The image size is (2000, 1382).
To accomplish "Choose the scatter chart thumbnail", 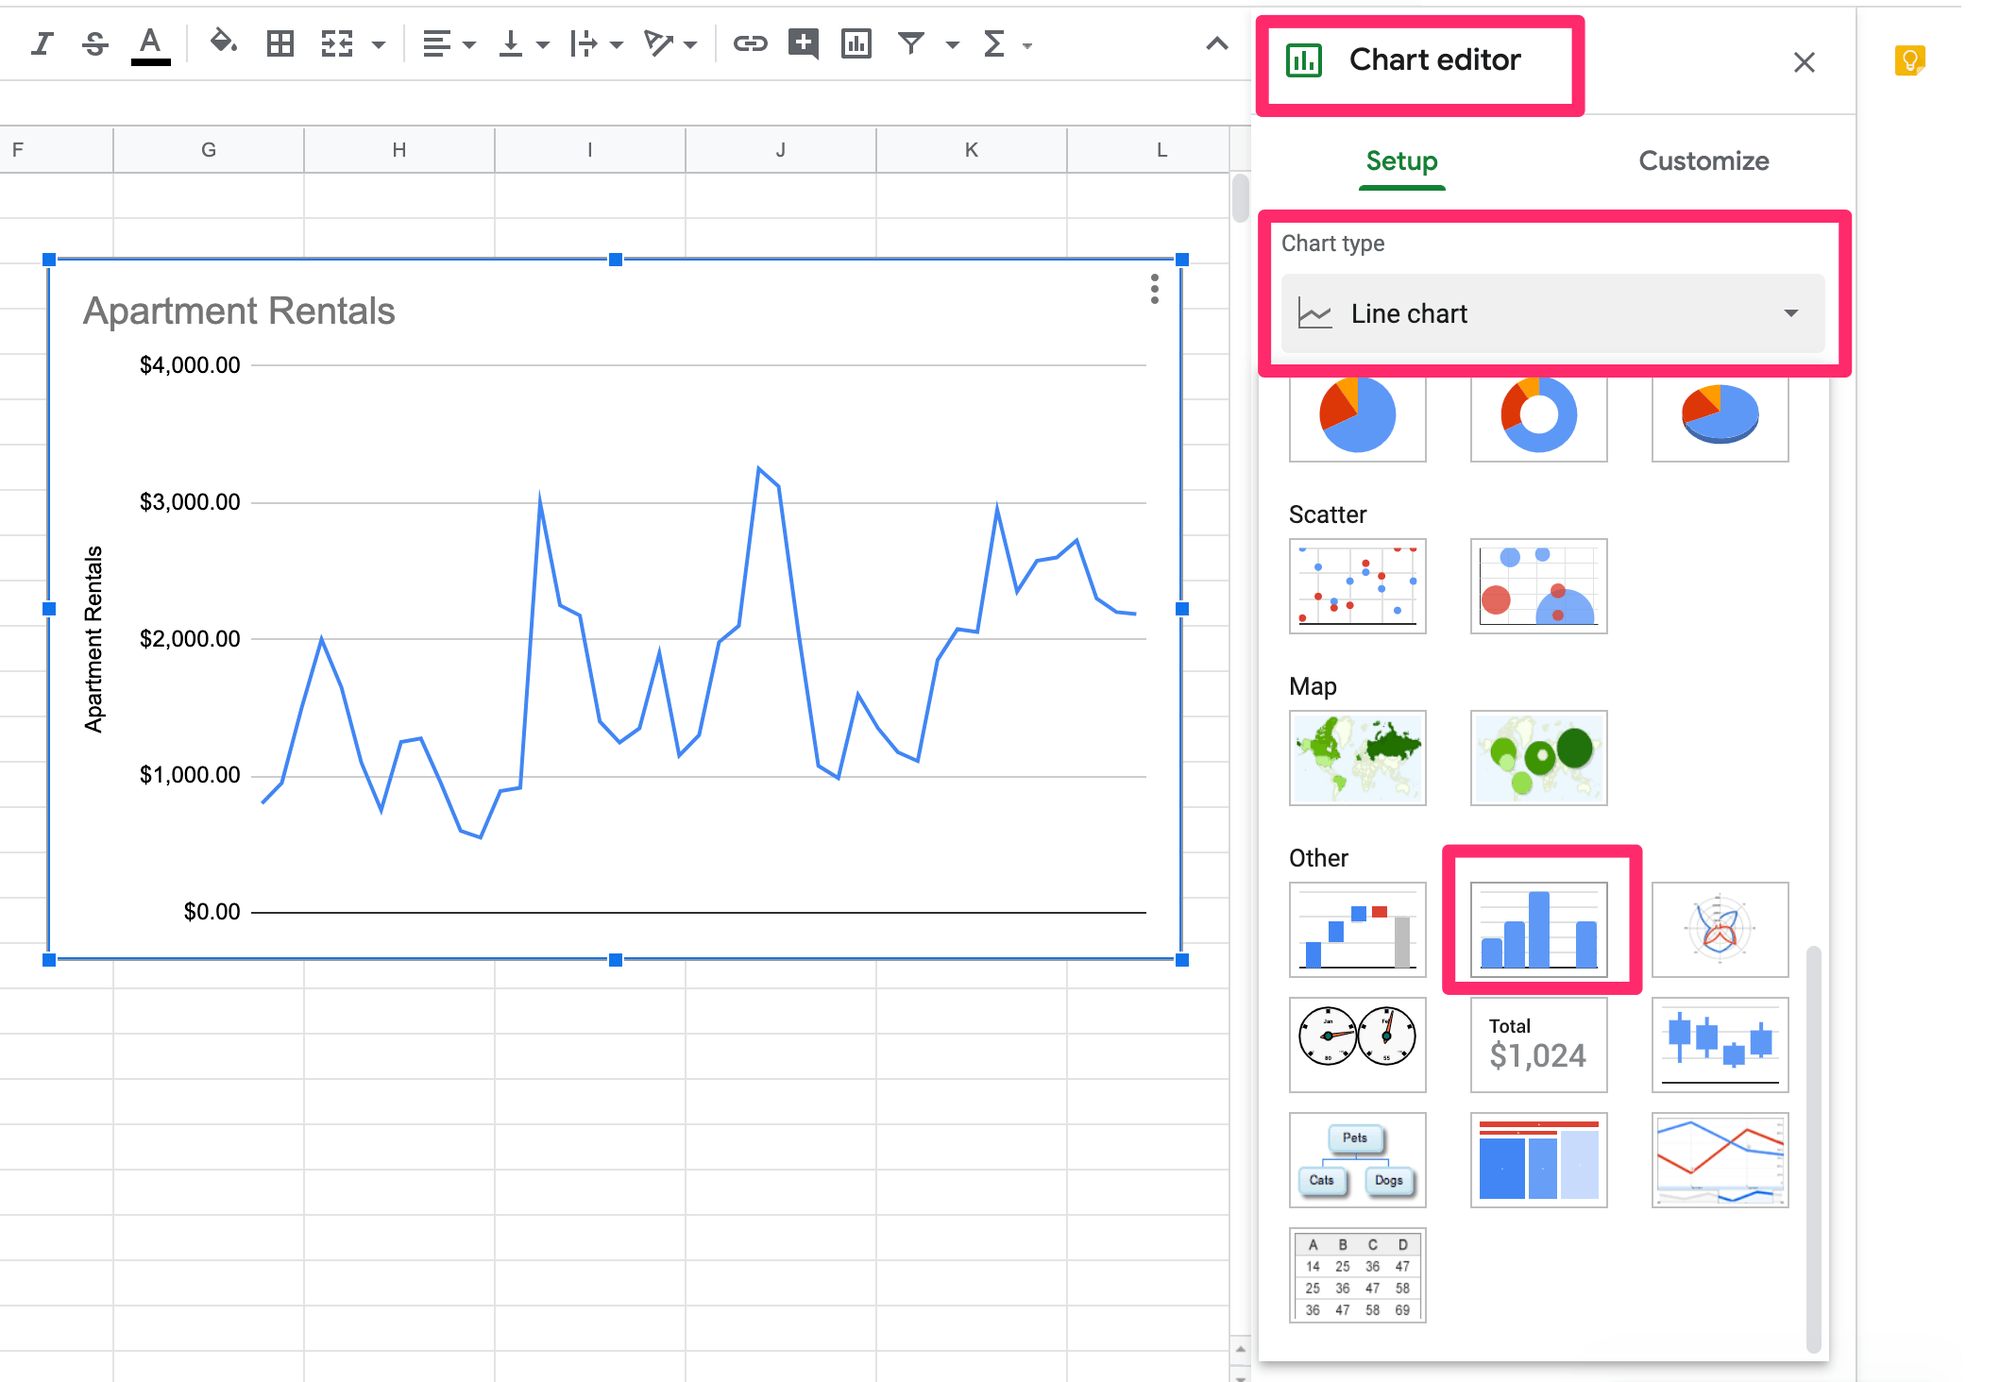I will pyautogui.click(x=1357, y=586).
